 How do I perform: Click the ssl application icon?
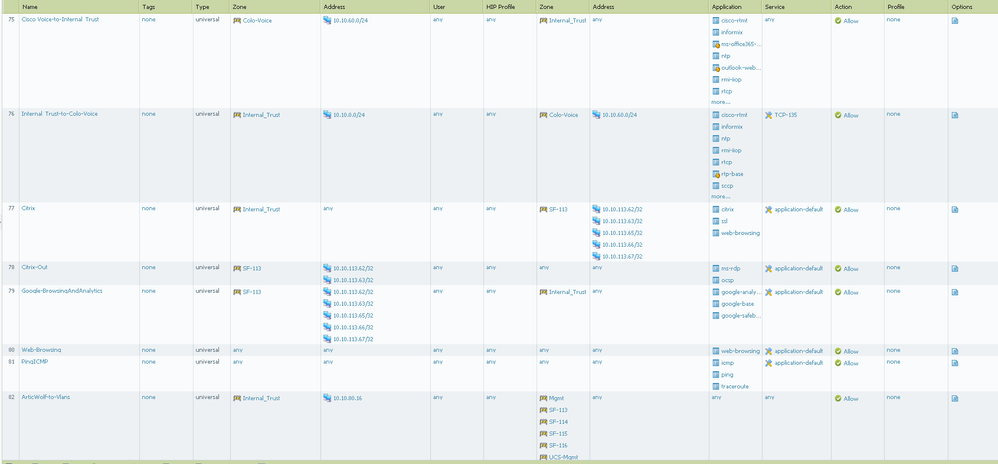[x=716, y=221]
